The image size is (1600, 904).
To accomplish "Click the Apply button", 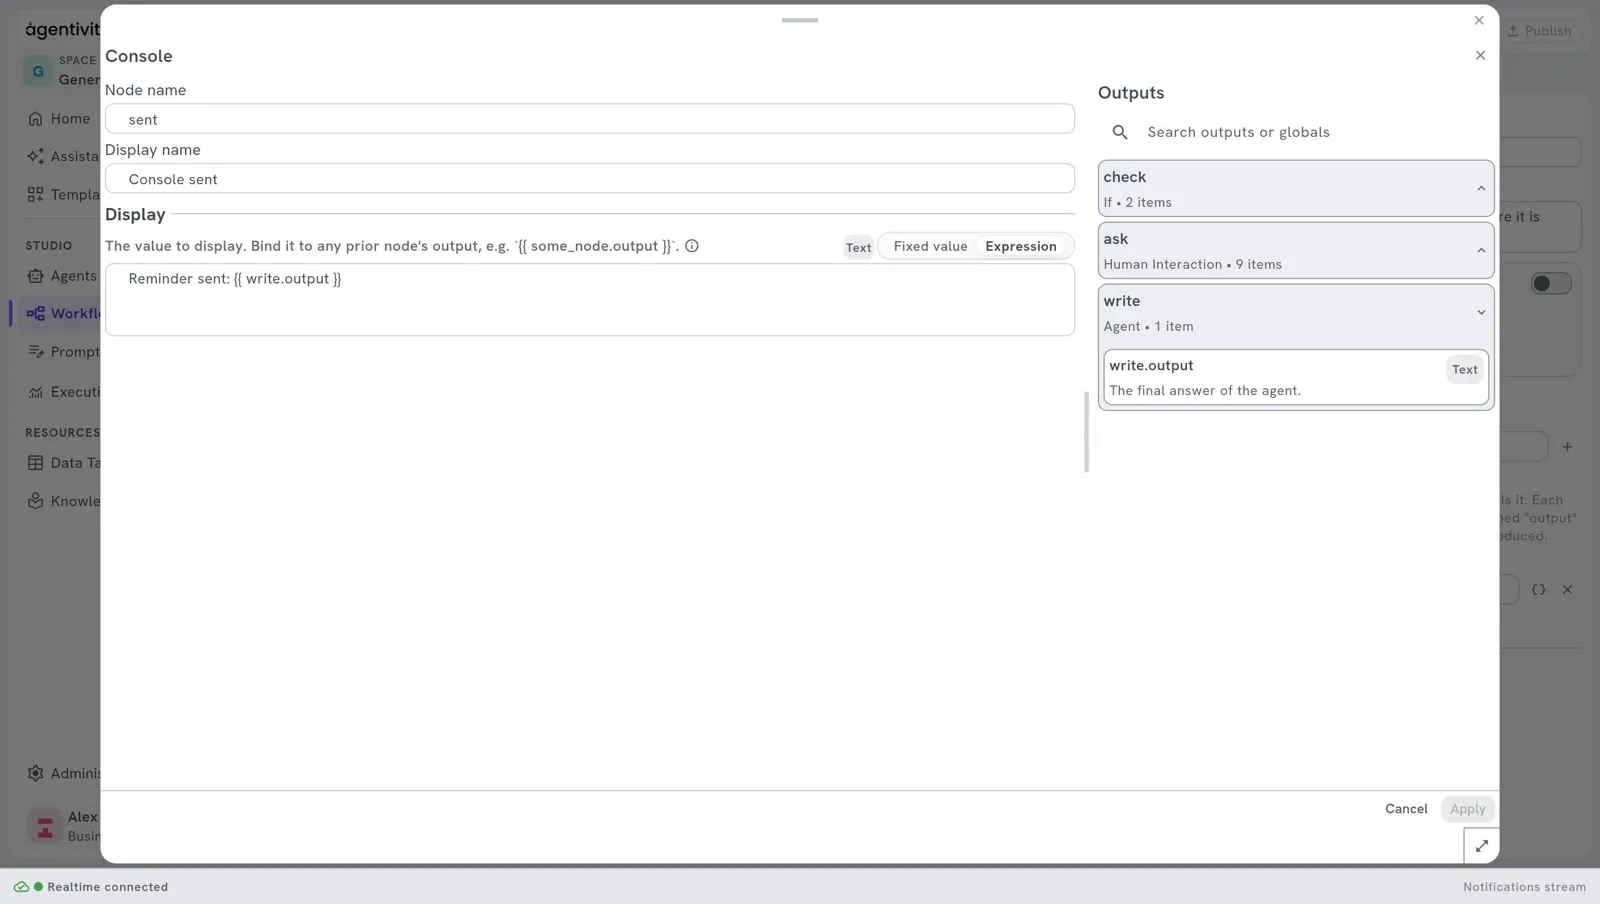I will [x=1467, y=809].
